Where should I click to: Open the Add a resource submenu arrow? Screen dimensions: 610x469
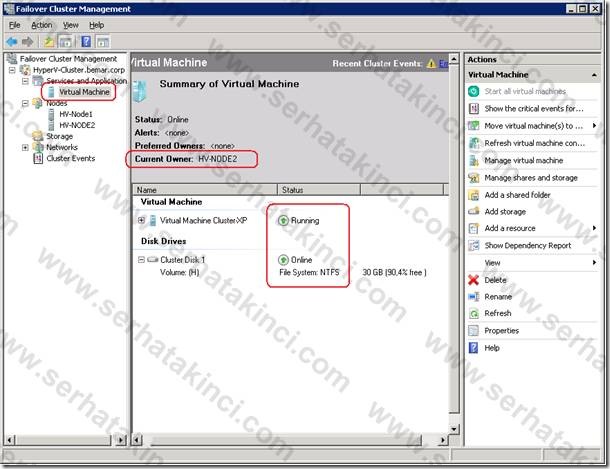coord(594,228)
